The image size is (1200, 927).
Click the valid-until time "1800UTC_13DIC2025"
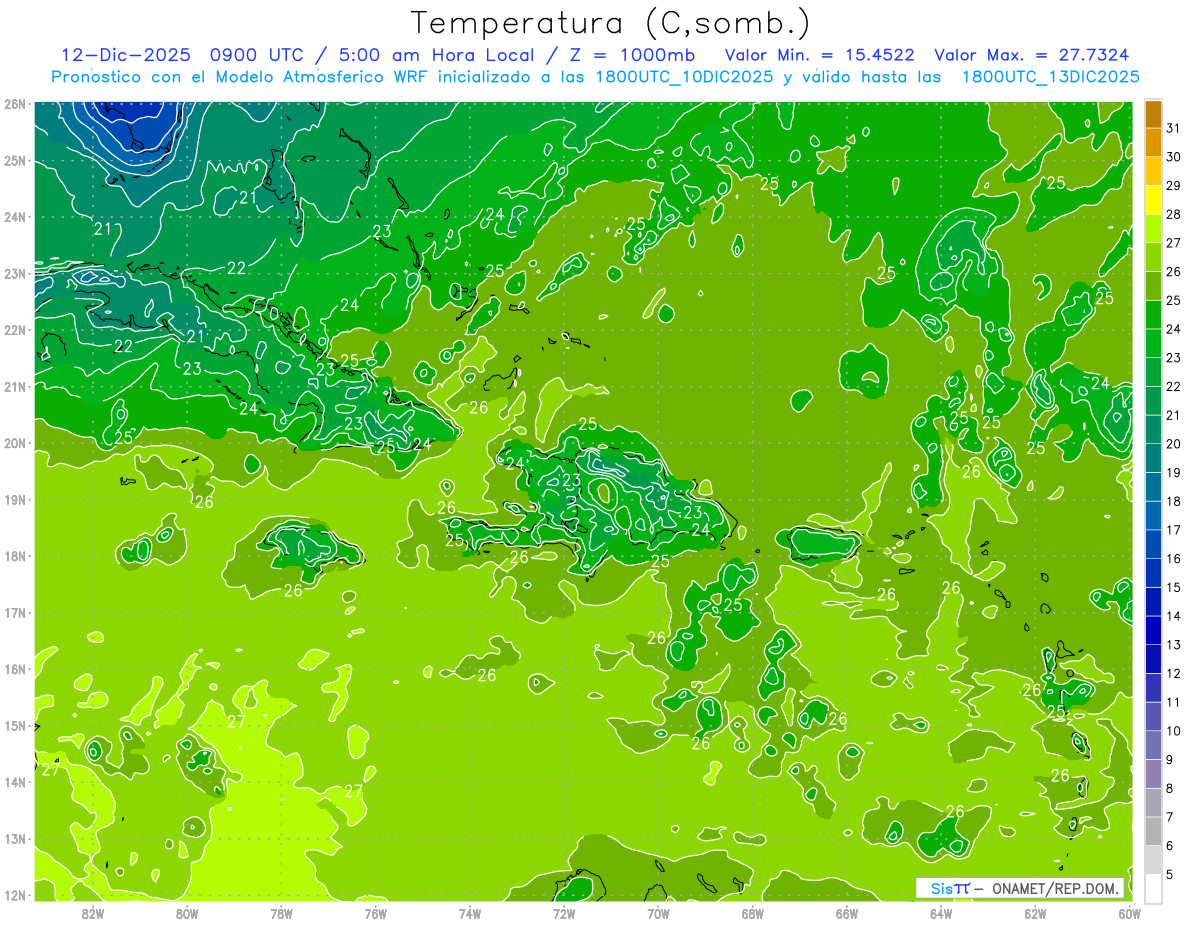1050,77
